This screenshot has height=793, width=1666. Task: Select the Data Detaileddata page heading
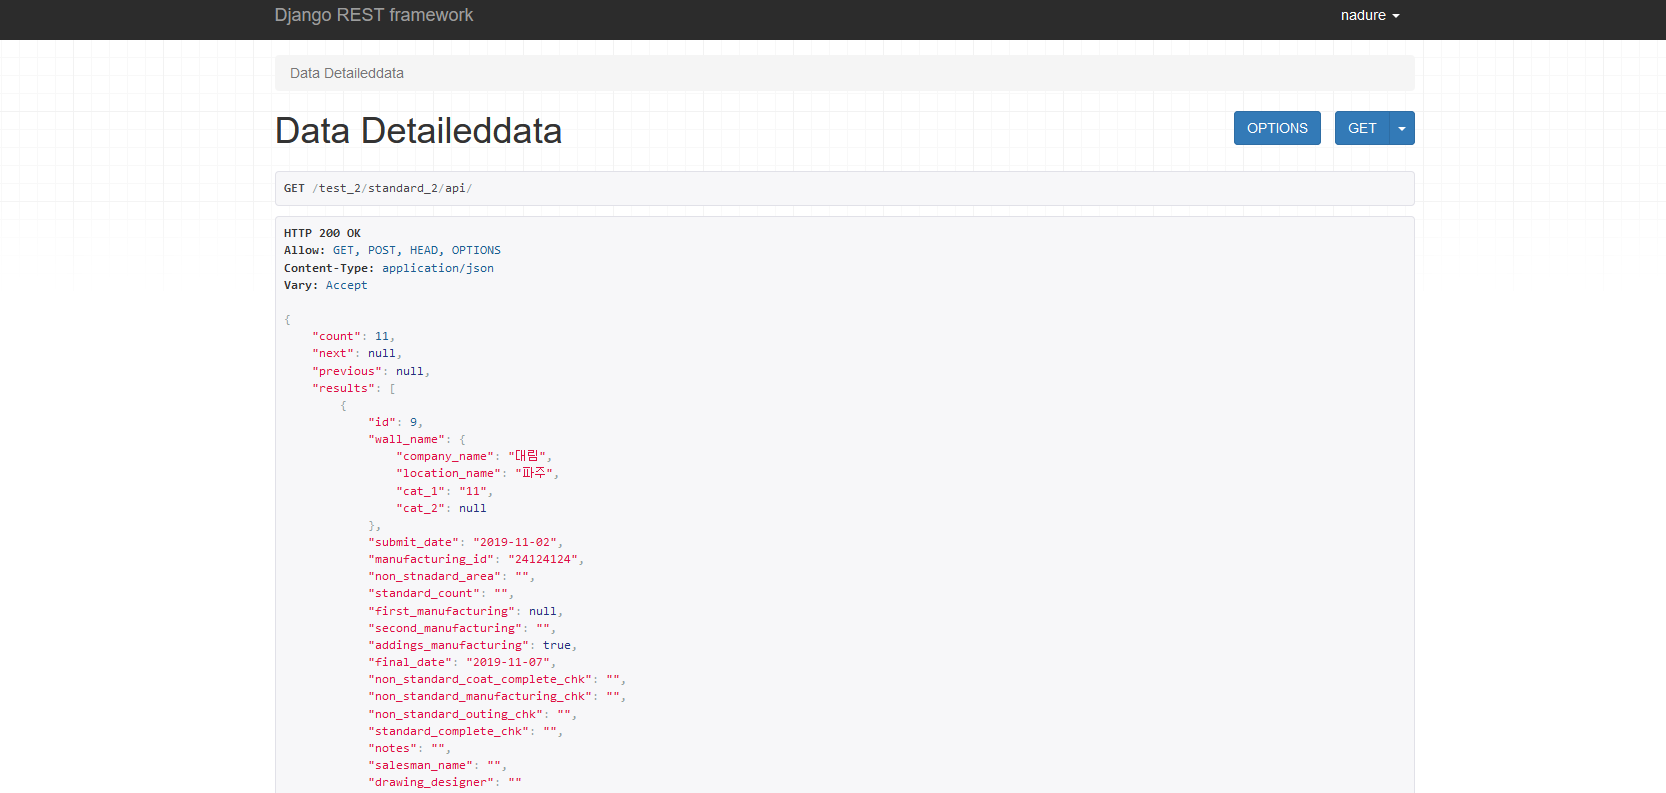[418, 131]
